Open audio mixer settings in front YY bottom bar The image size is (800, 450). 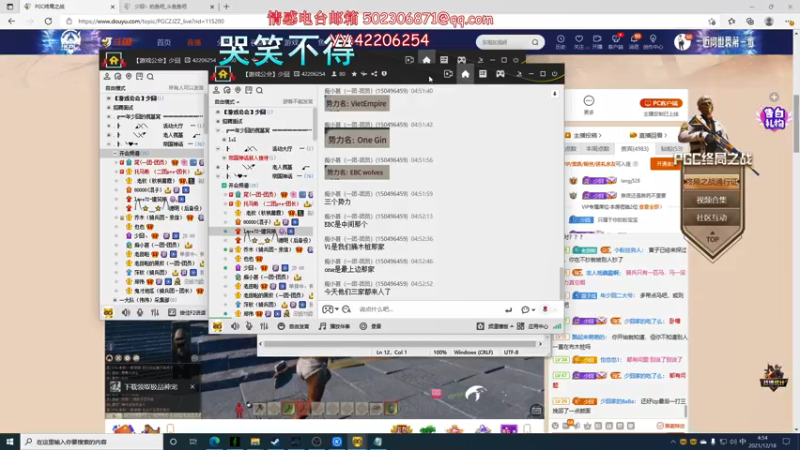coord(264,326)
